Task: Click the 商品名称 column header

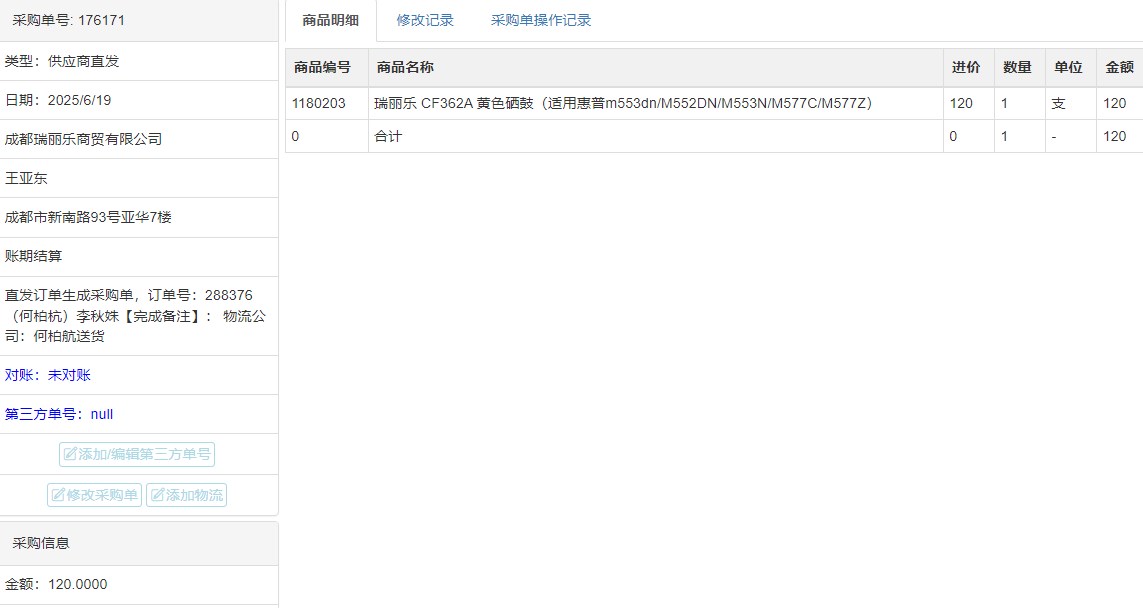Action: 405,67
